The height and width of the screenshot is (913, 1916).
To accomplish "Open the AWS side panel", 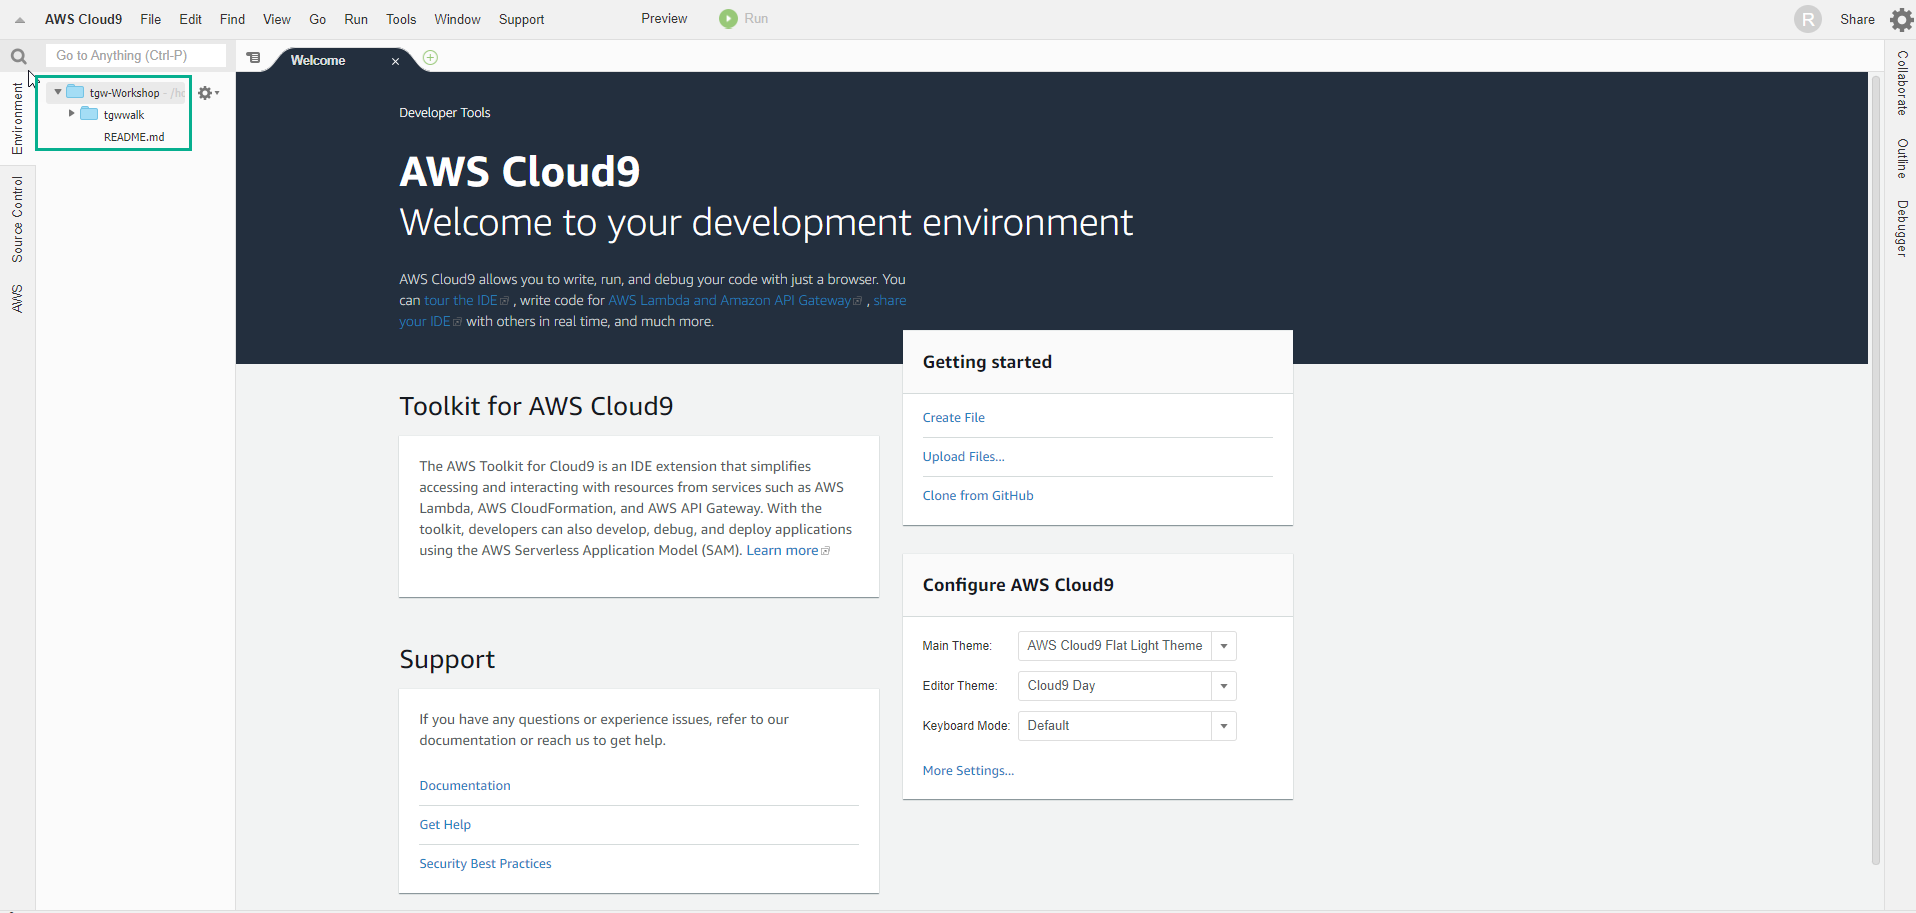I will [x=18, y=298].
